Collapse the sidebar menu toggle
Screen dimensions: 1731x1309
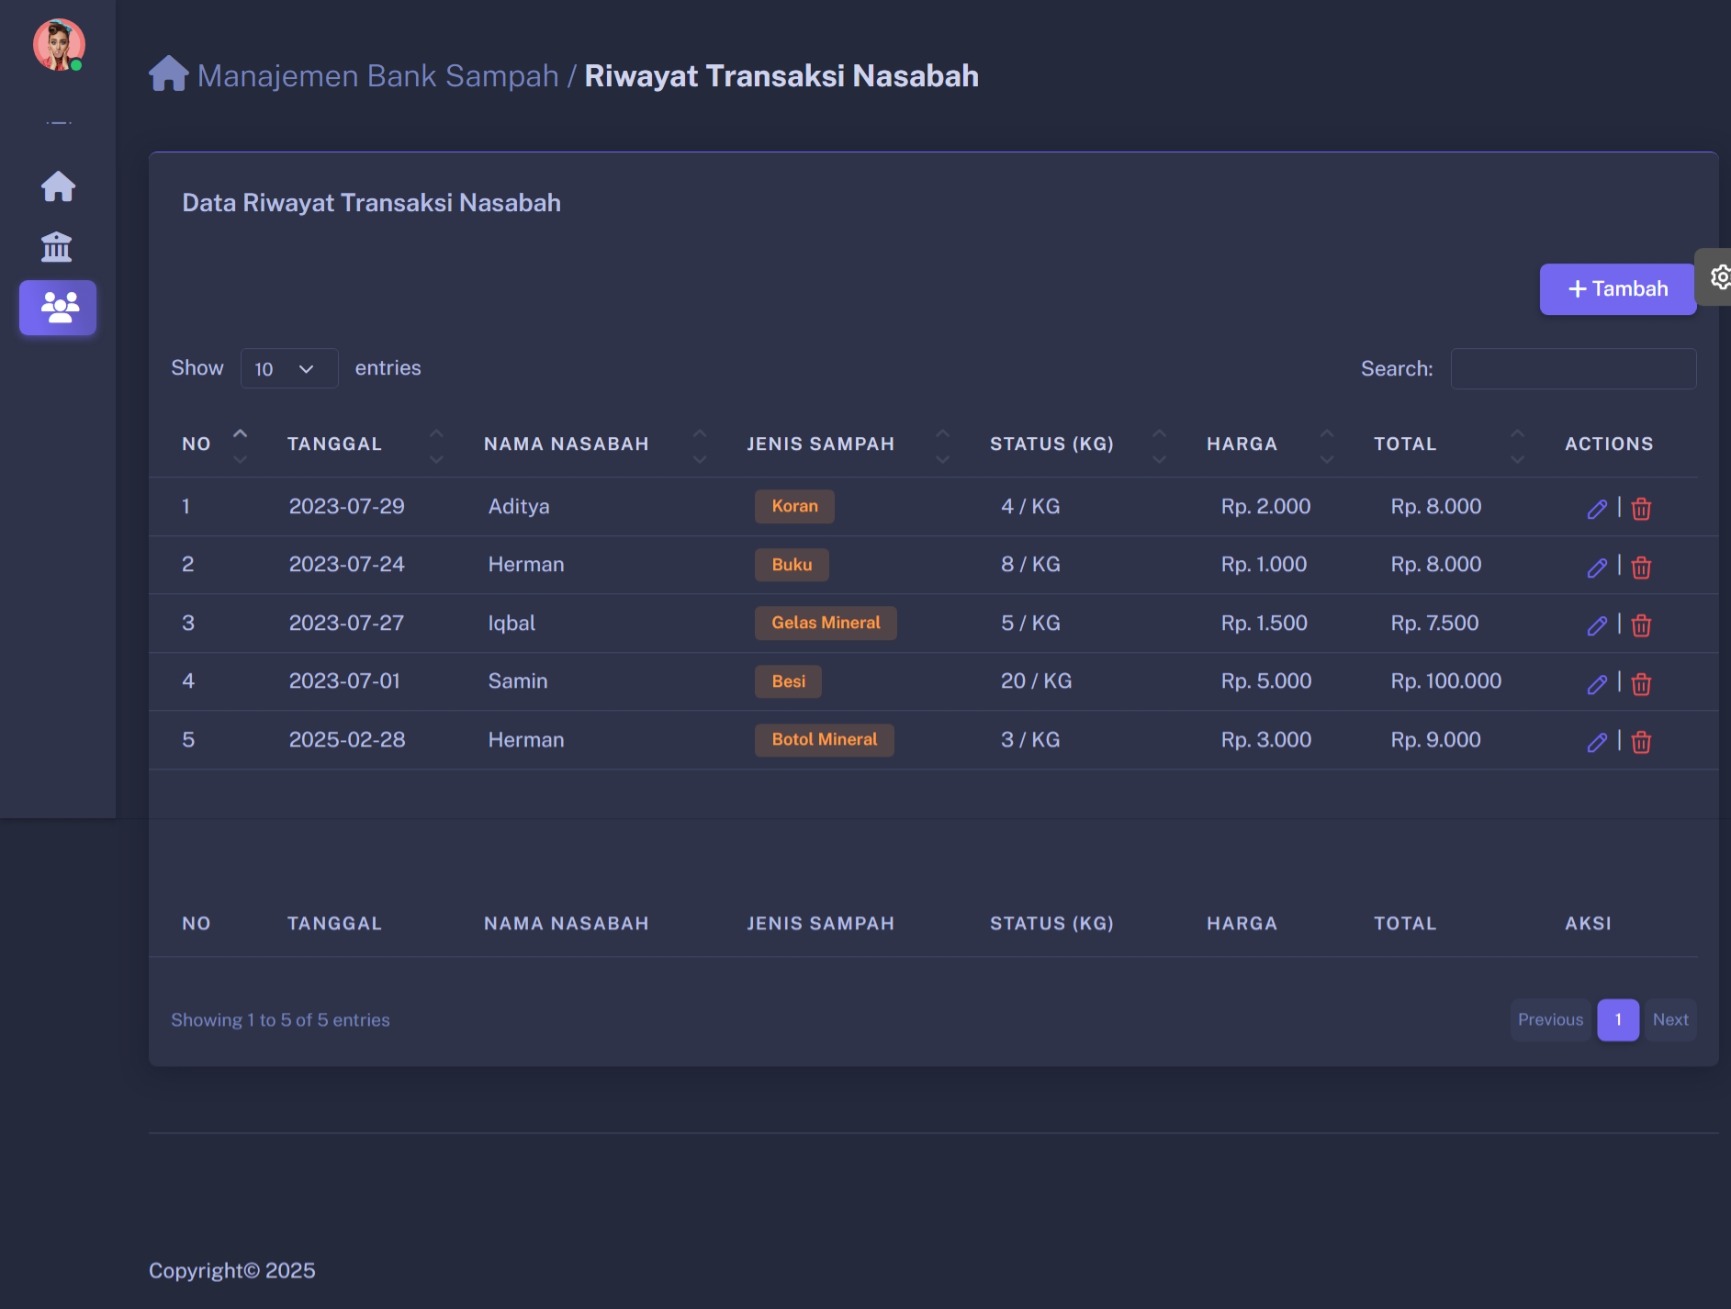[58, 123]
